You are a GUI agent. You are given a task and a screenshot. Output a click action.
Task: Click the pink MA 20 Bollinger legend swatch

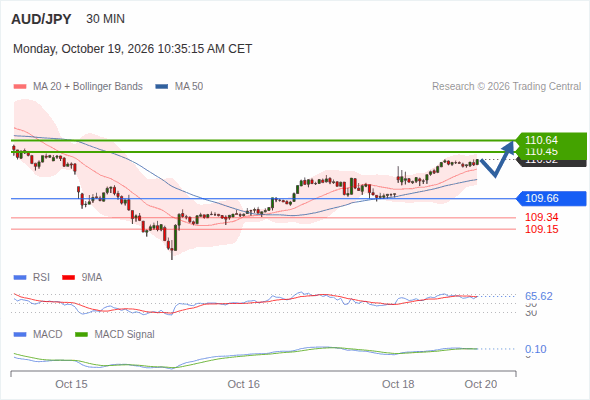pyautogui.click(x=20, y=87)
